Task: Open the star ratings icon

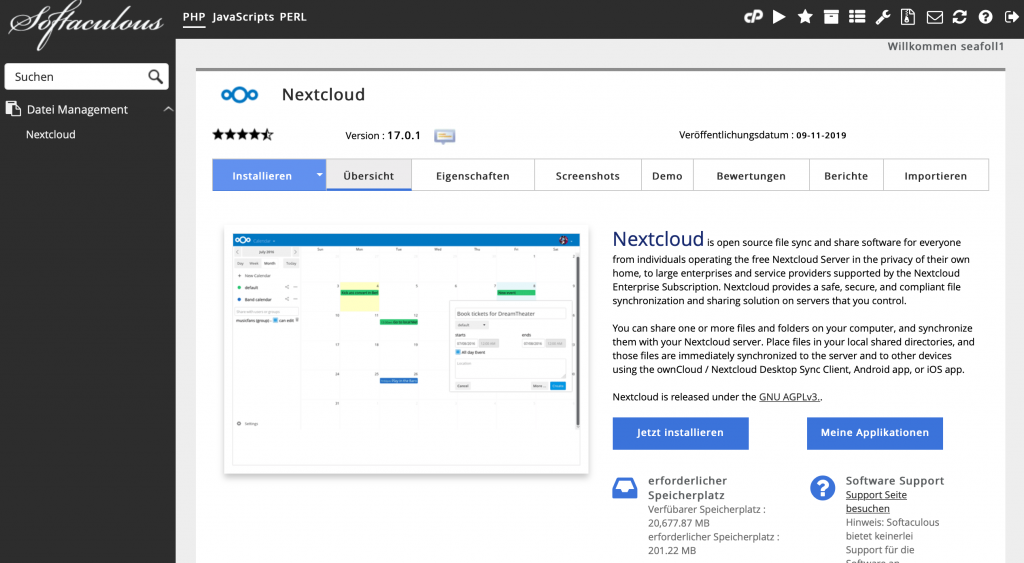Action: 805,17
